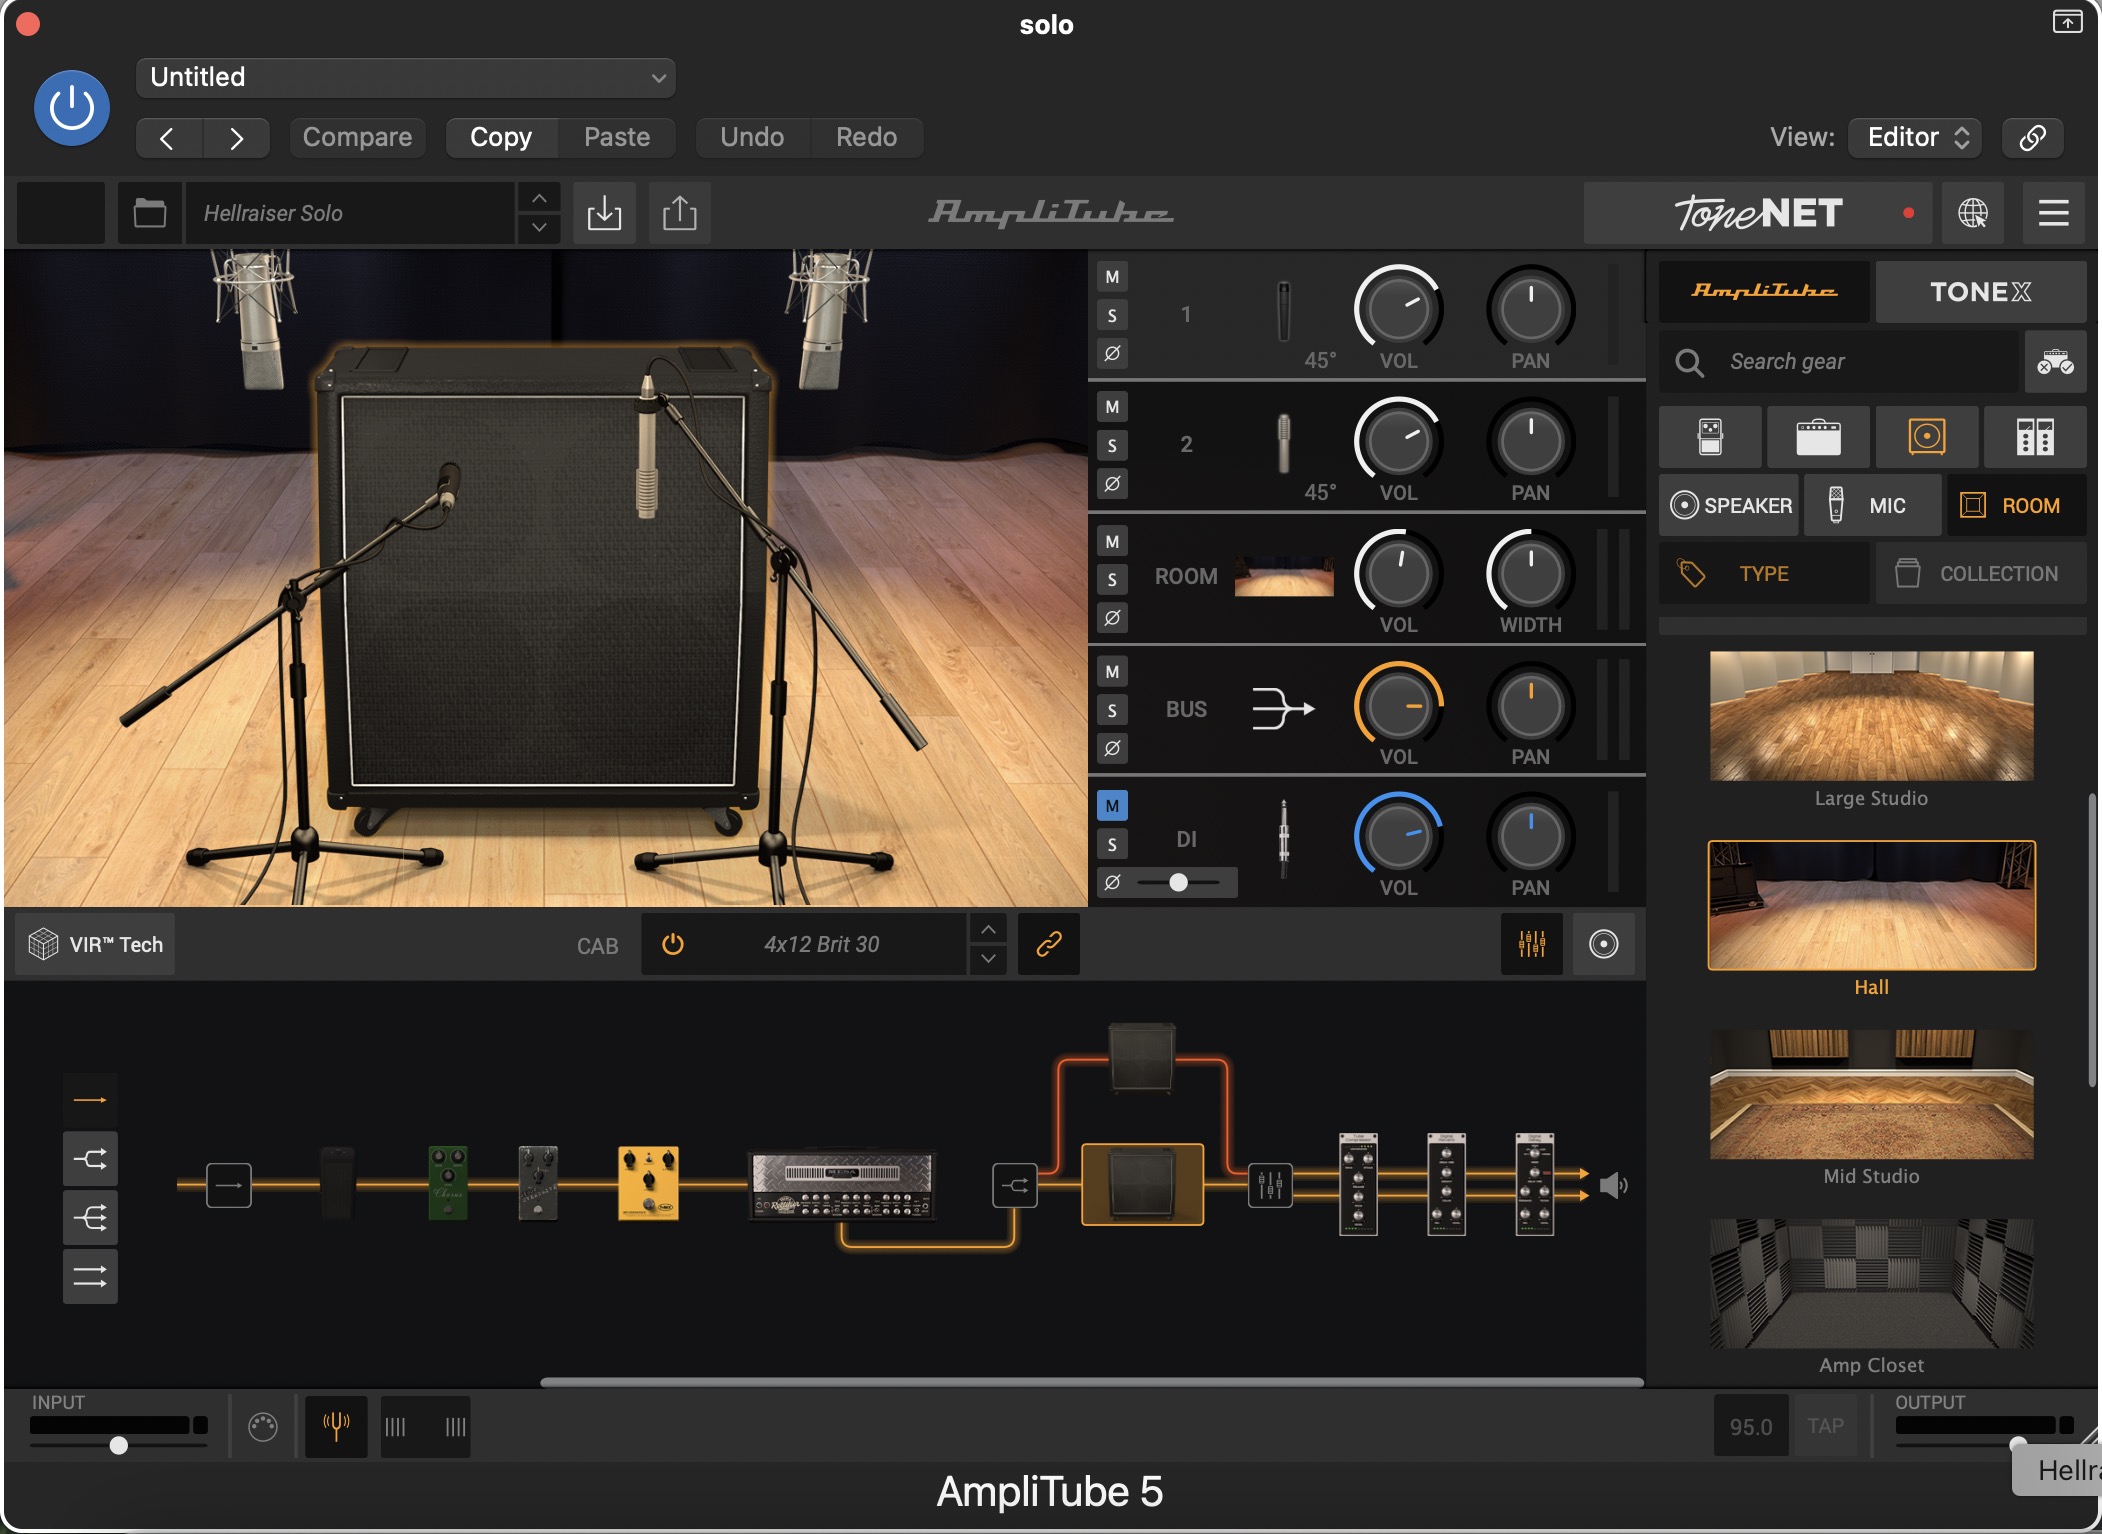Viewport: 2102px width, 1534px height.
Task: Step to next cab model arrow
Action: click(x=988, y=959)
